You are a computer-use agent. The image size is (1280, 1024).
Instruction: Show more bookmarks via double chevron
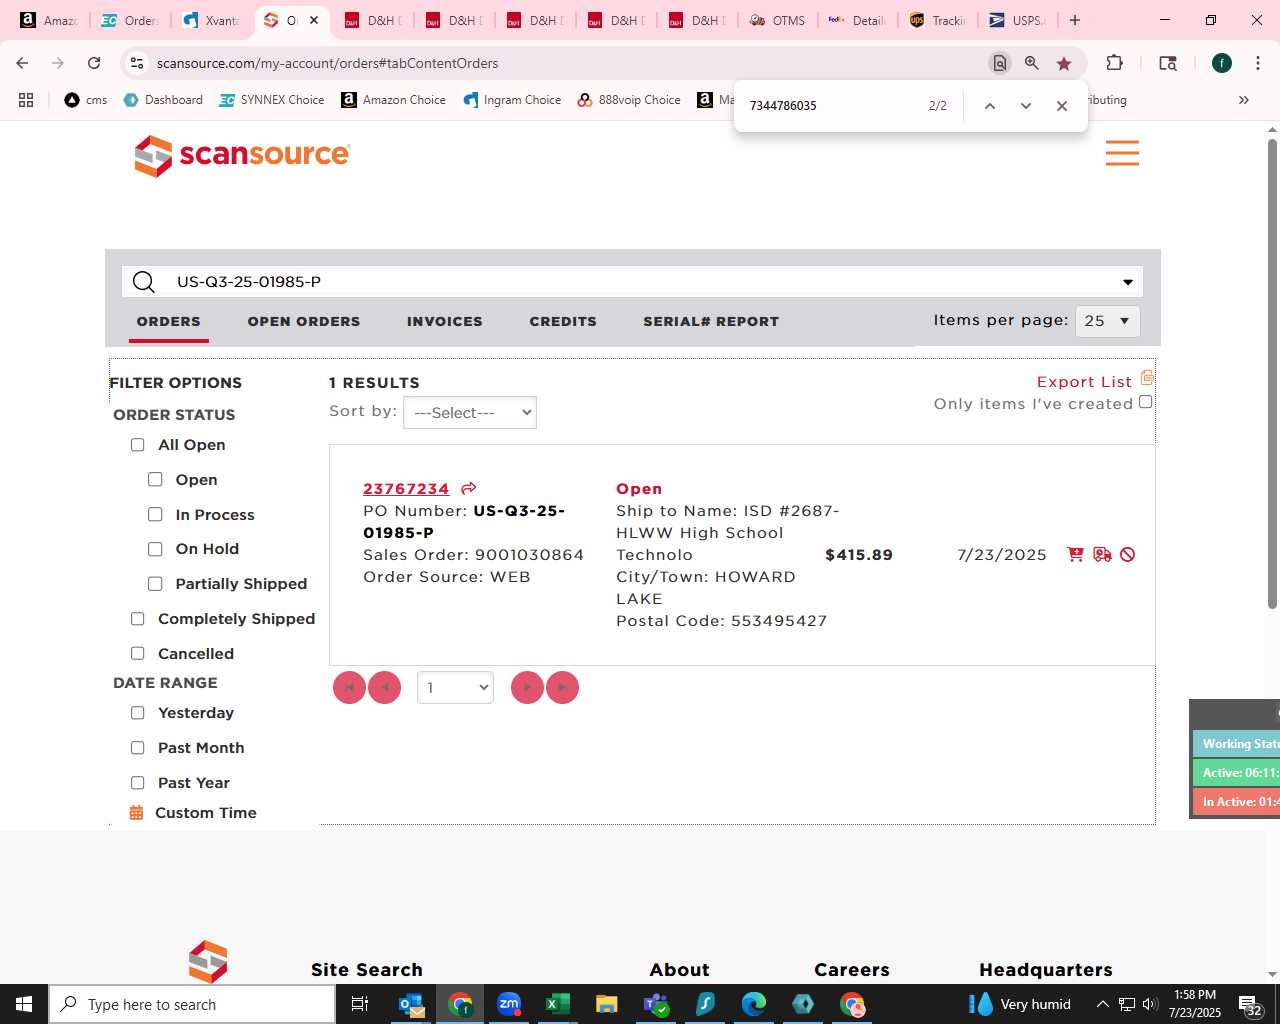1244,100
